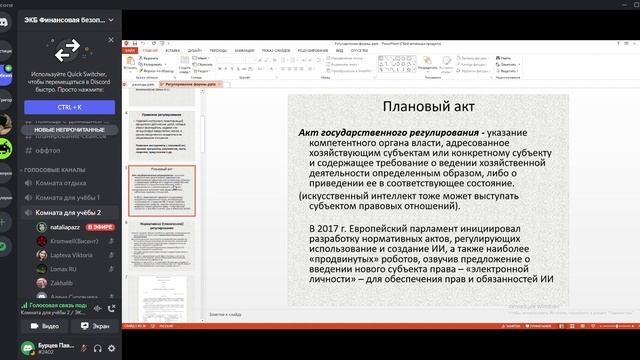Switch to the ГЛАВНАЯ ribbon tab
640x360 pixels.
click(x=150, y=51)
